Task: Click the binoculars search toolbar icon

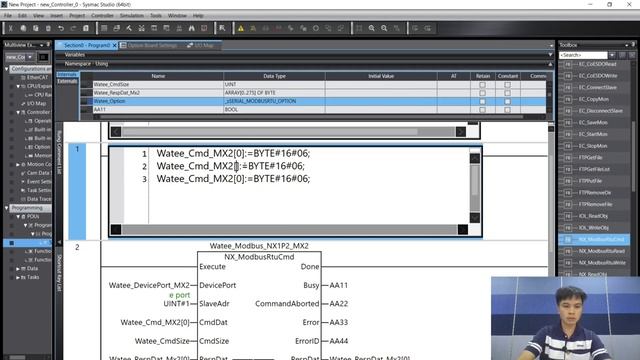Action: coord(191,28)
